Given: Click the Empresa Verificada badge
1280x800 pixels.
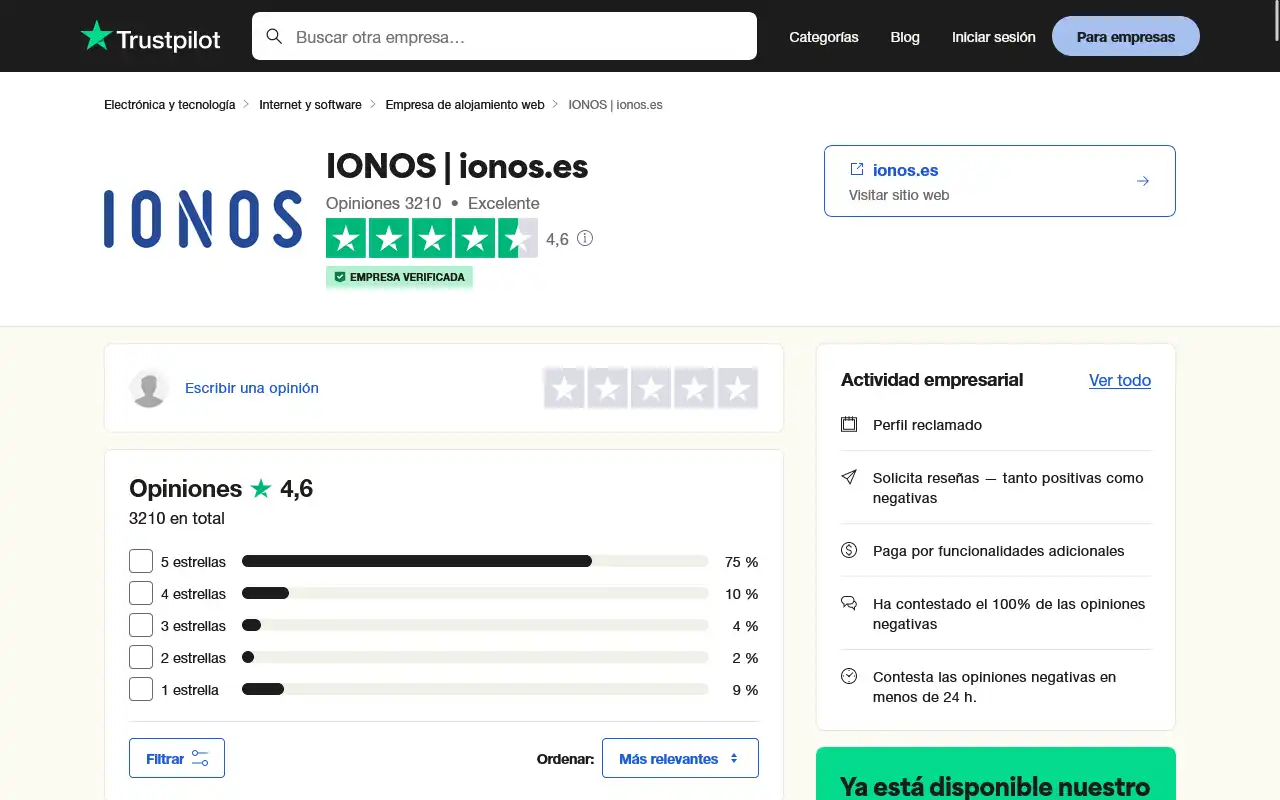Looking at the screenshot, I should [399, 277].
